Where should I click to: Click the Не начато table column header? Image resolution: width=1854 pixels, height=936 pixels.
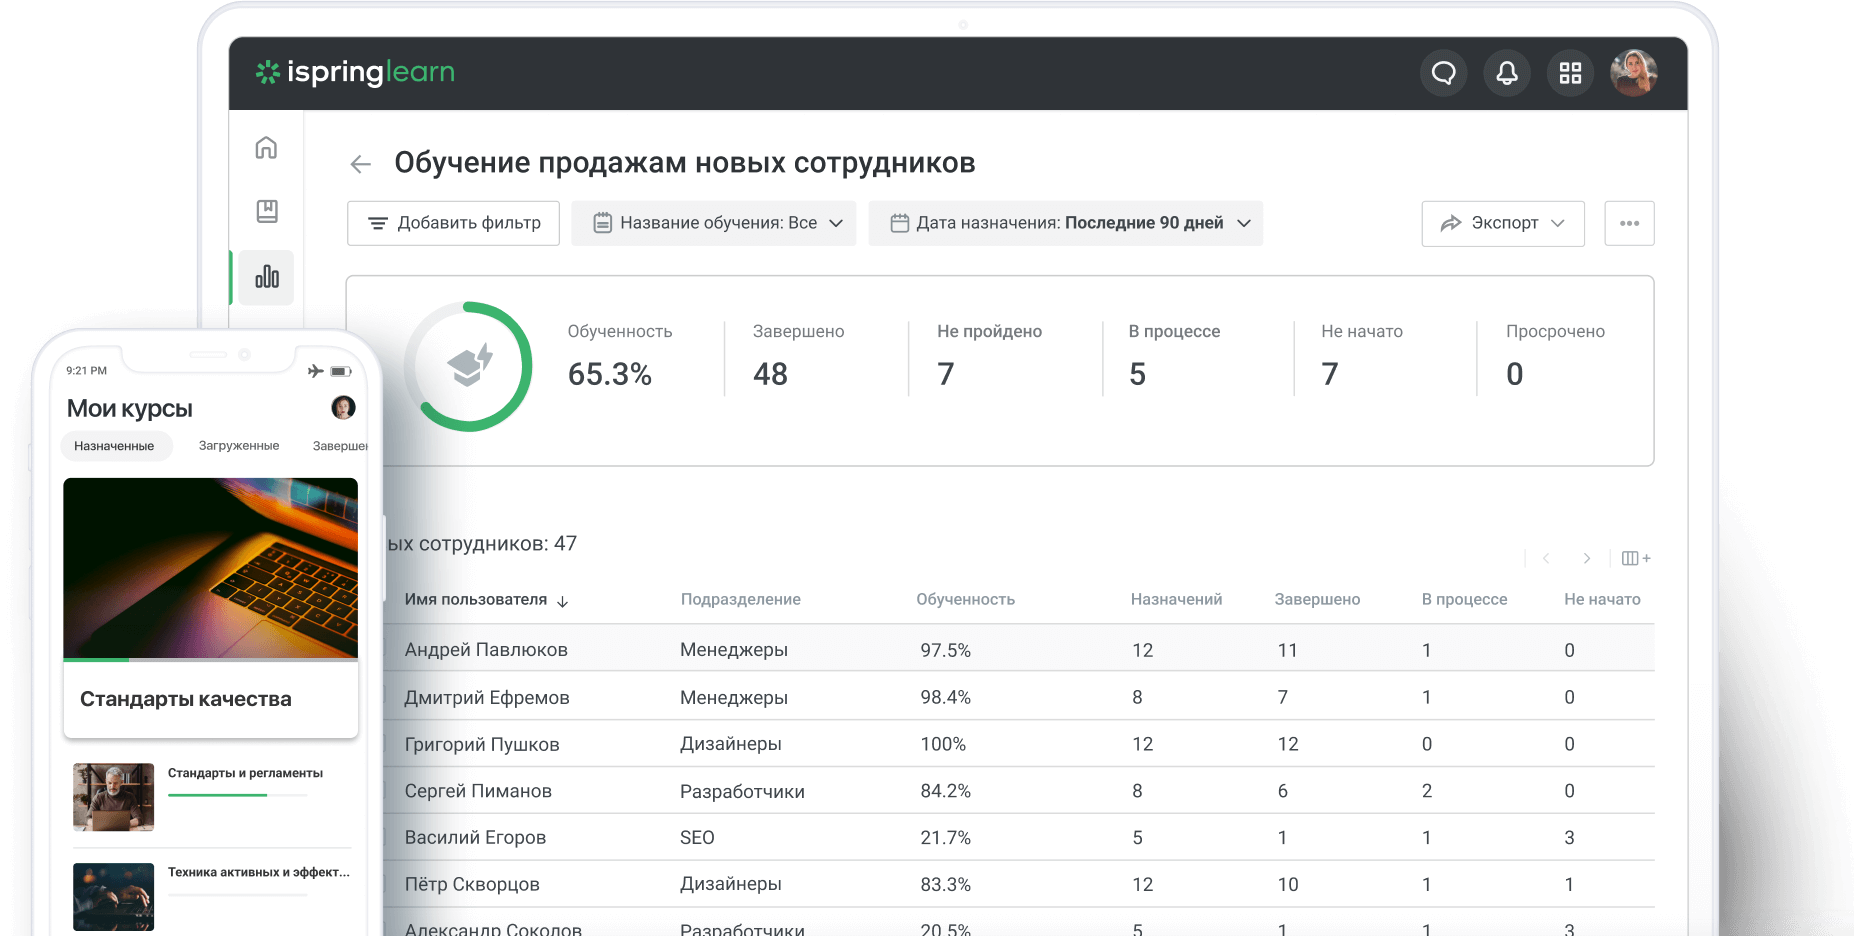[1602, 600]
